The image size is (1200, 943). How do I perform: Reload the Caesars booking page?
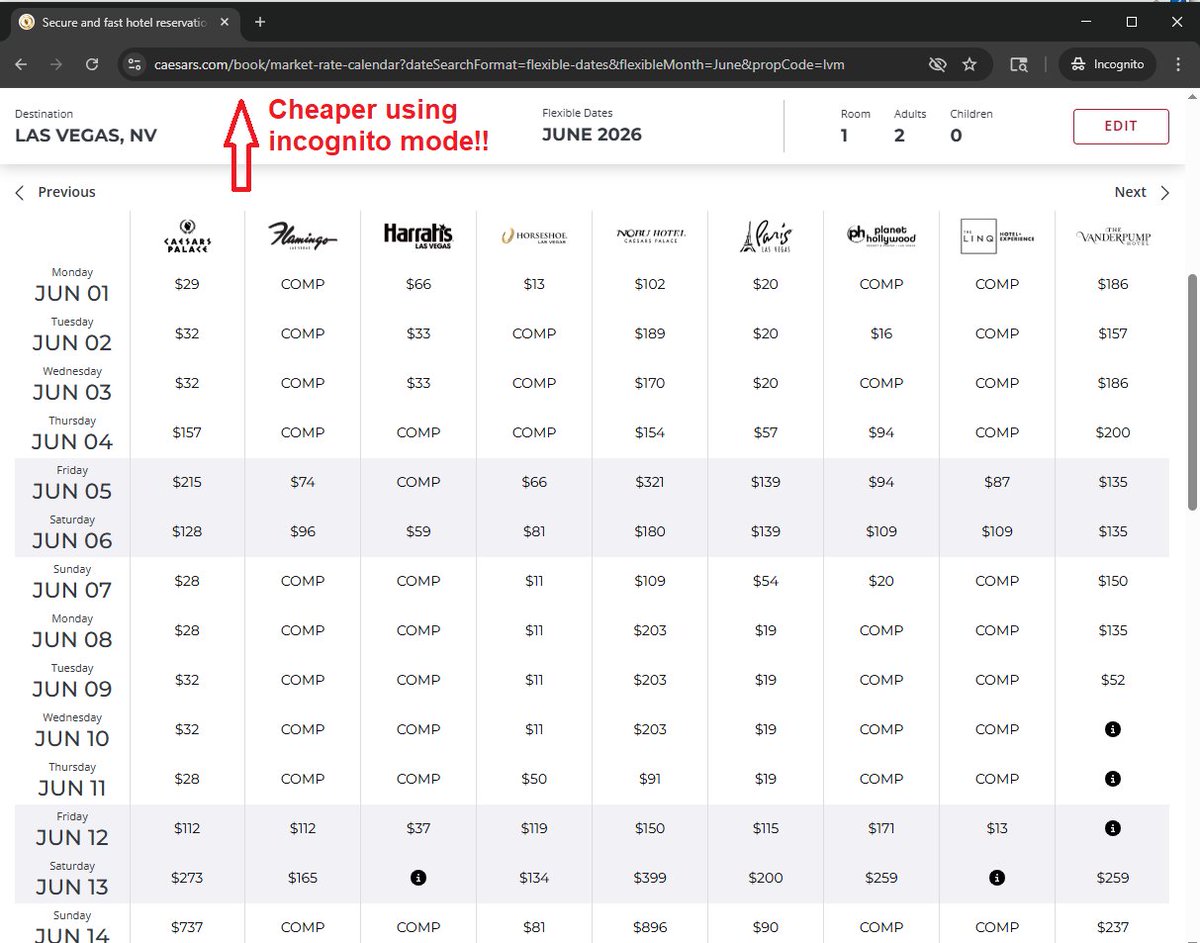(x=92, y=64)
